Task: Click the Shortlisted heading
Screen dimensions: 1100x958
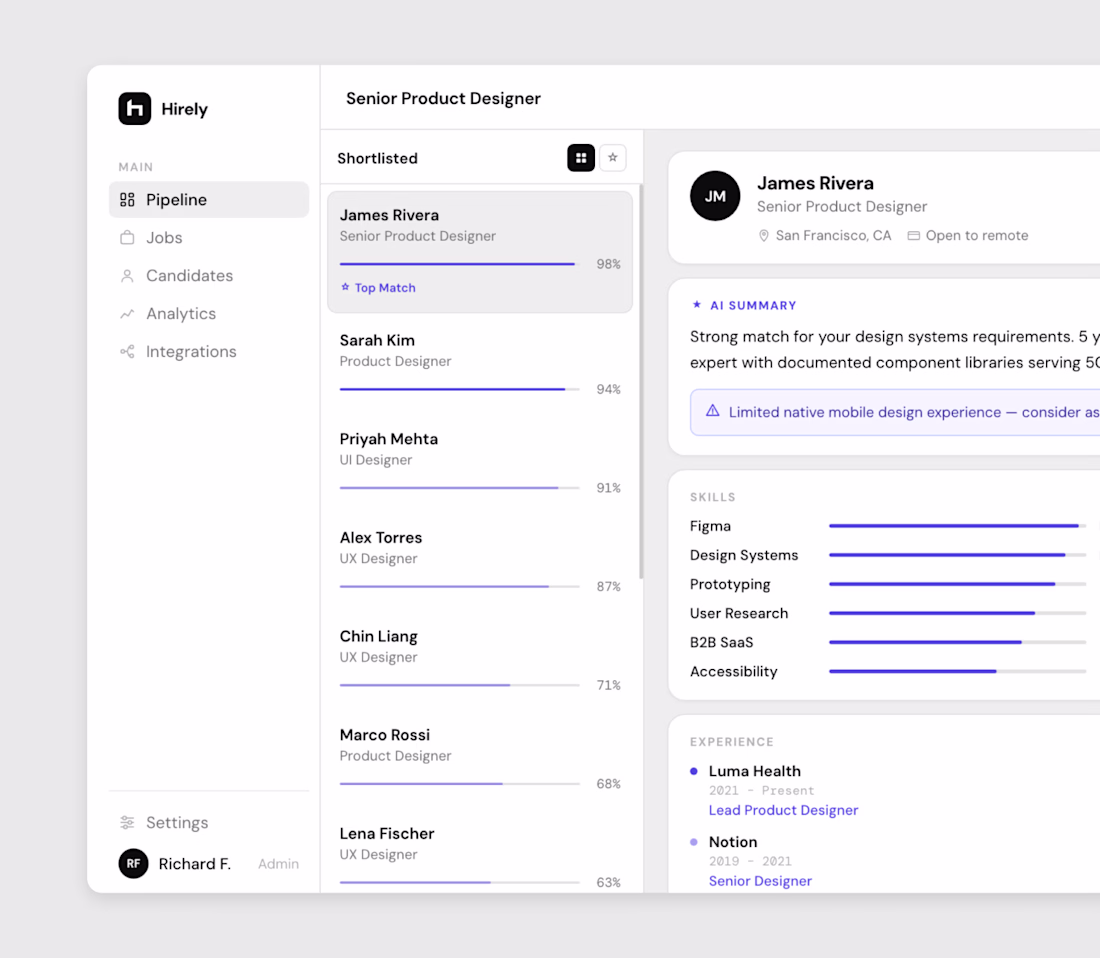Action: click(377, 158)
